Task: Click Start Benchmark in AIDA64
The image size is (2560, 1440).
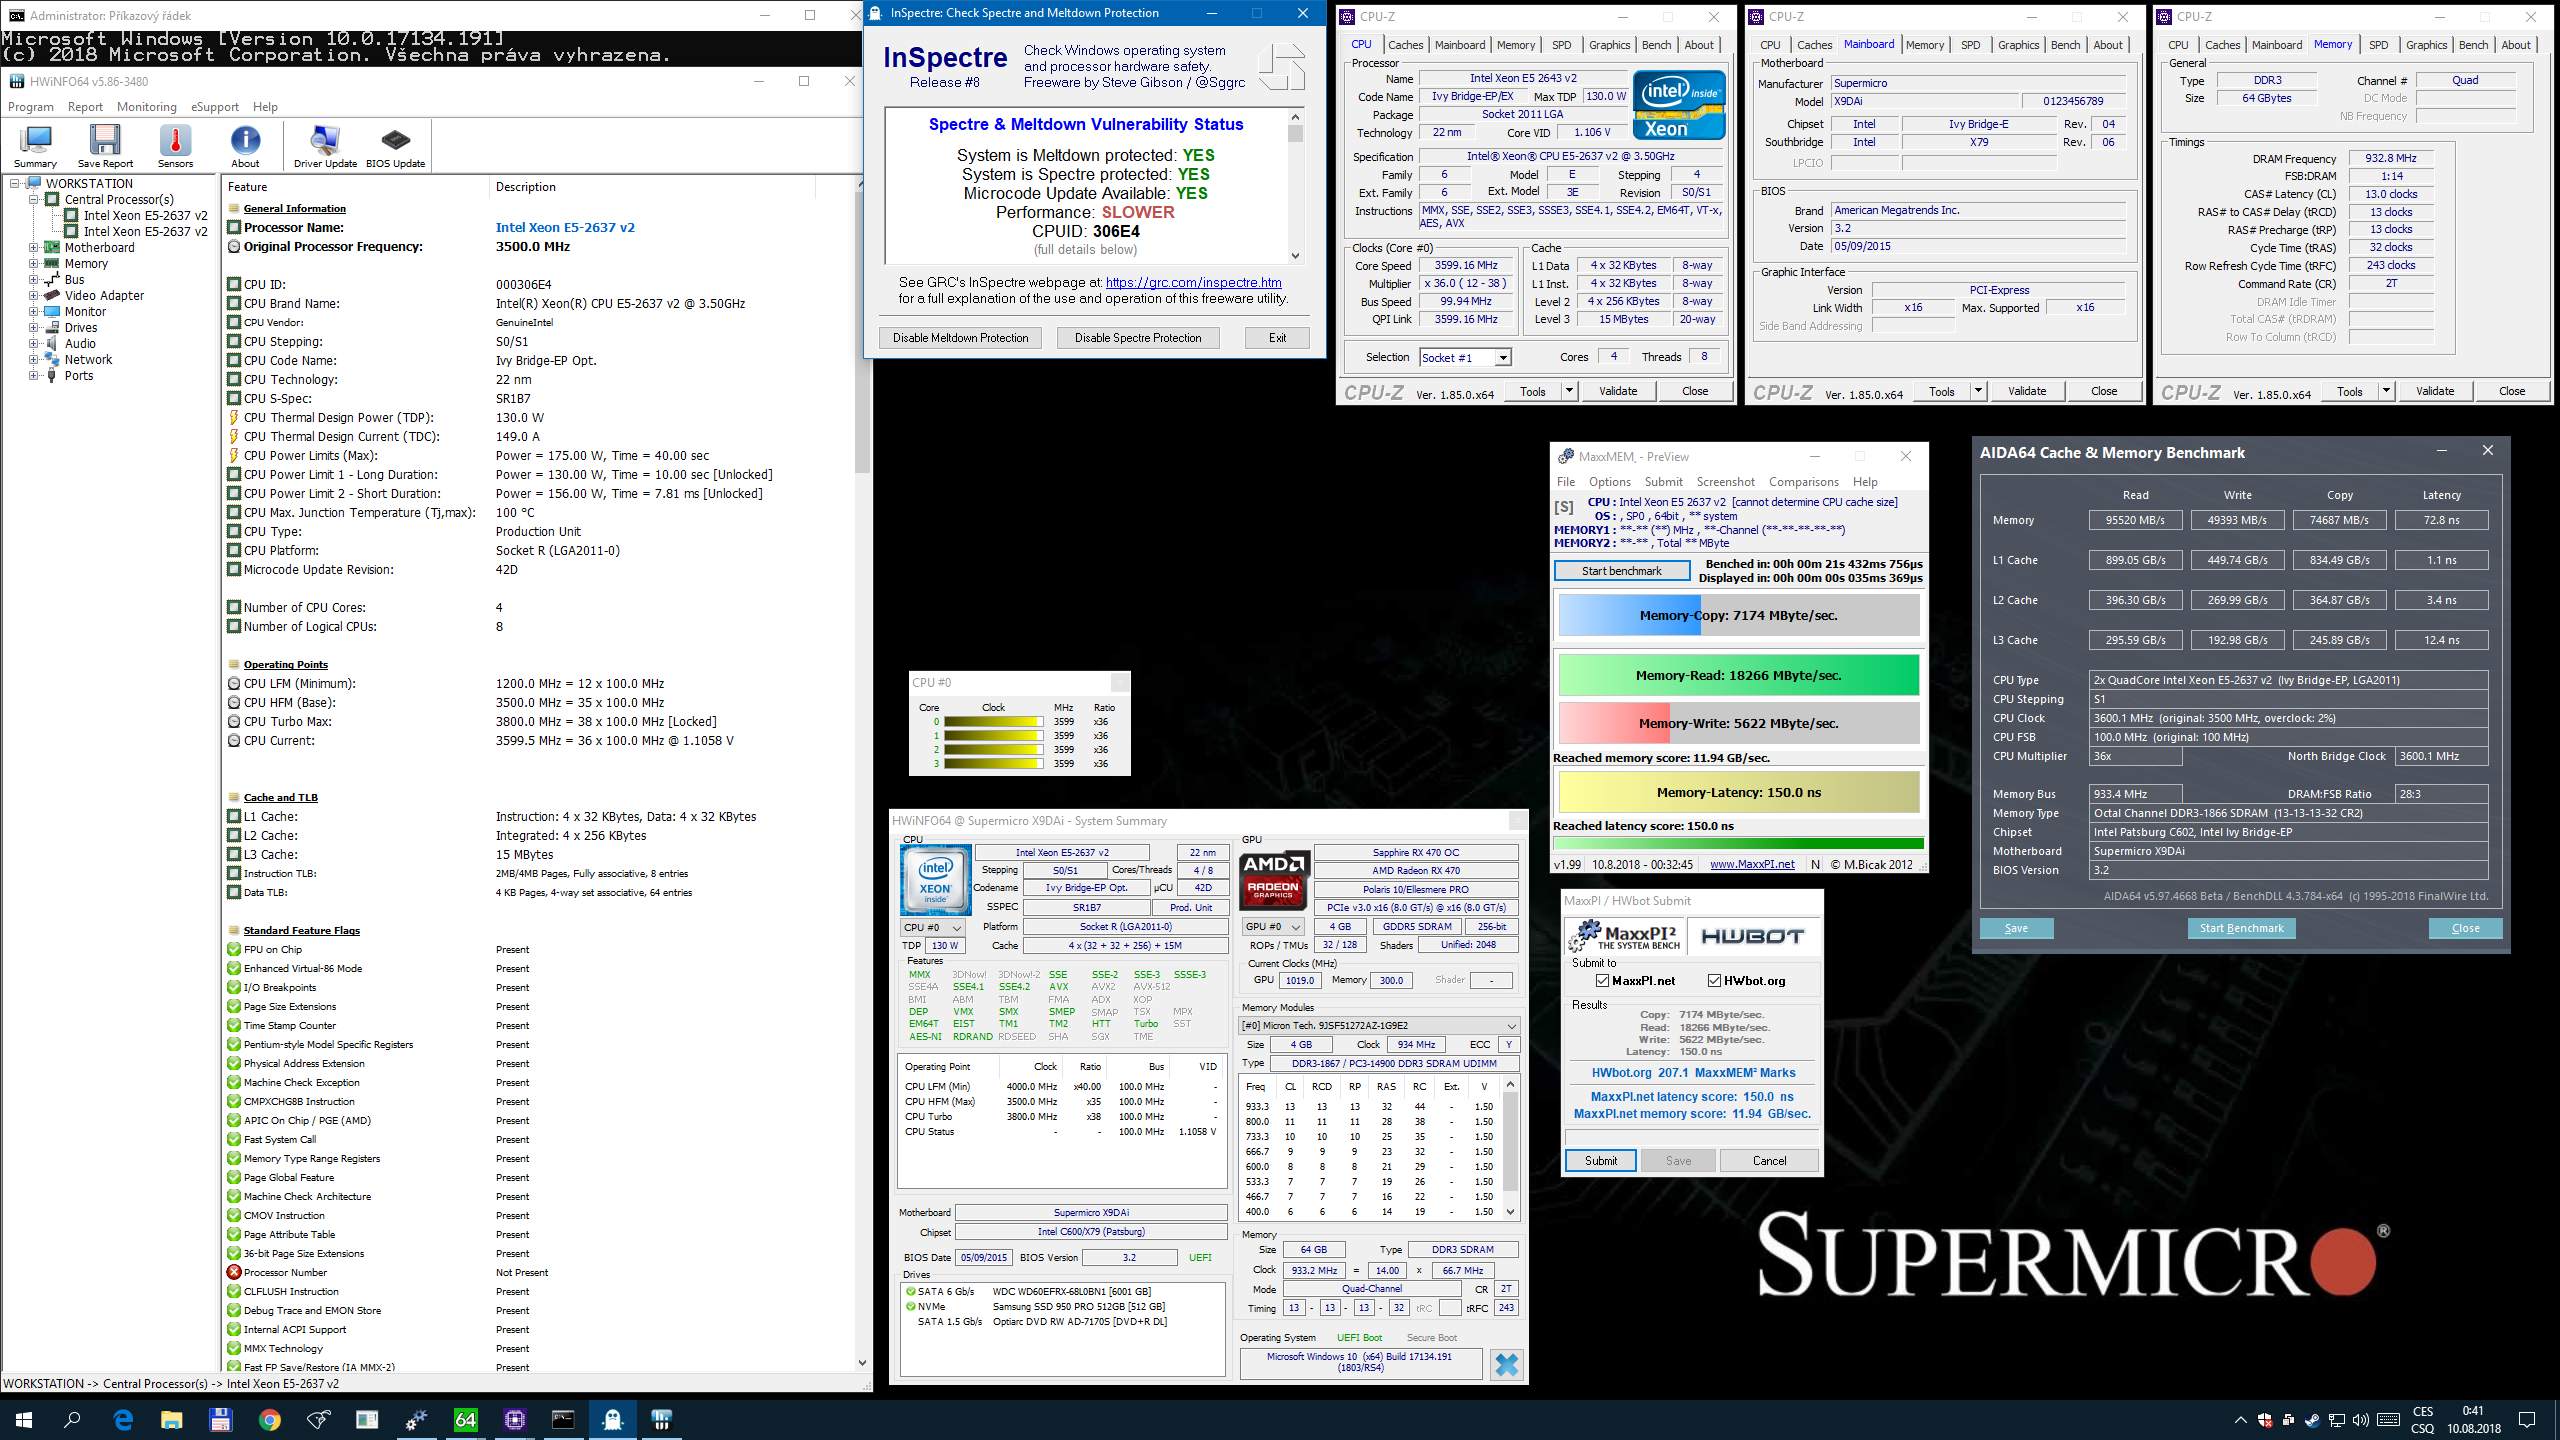Action: tap(2241, 928)
